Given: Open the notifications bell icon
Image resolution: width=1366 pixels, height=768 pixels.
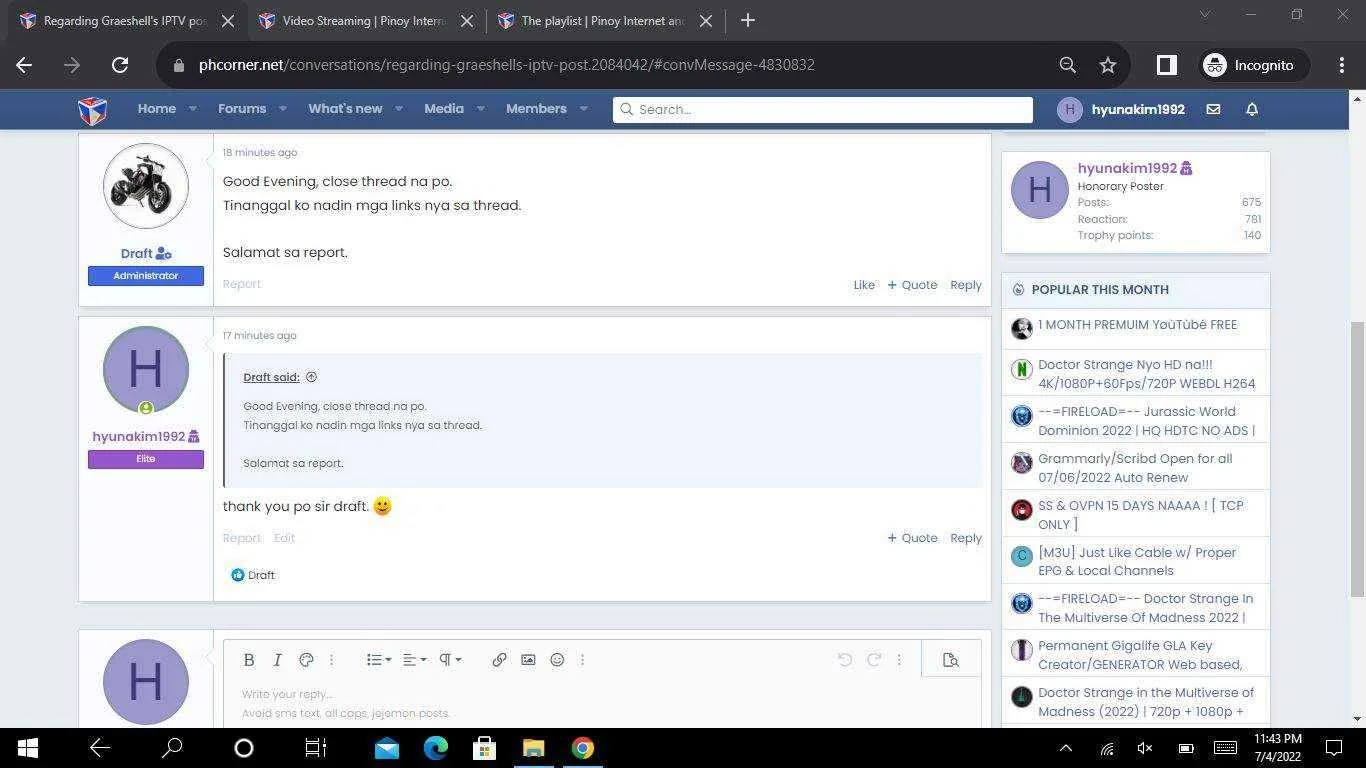Looking at the screenshot, I should coord(1251,109).
